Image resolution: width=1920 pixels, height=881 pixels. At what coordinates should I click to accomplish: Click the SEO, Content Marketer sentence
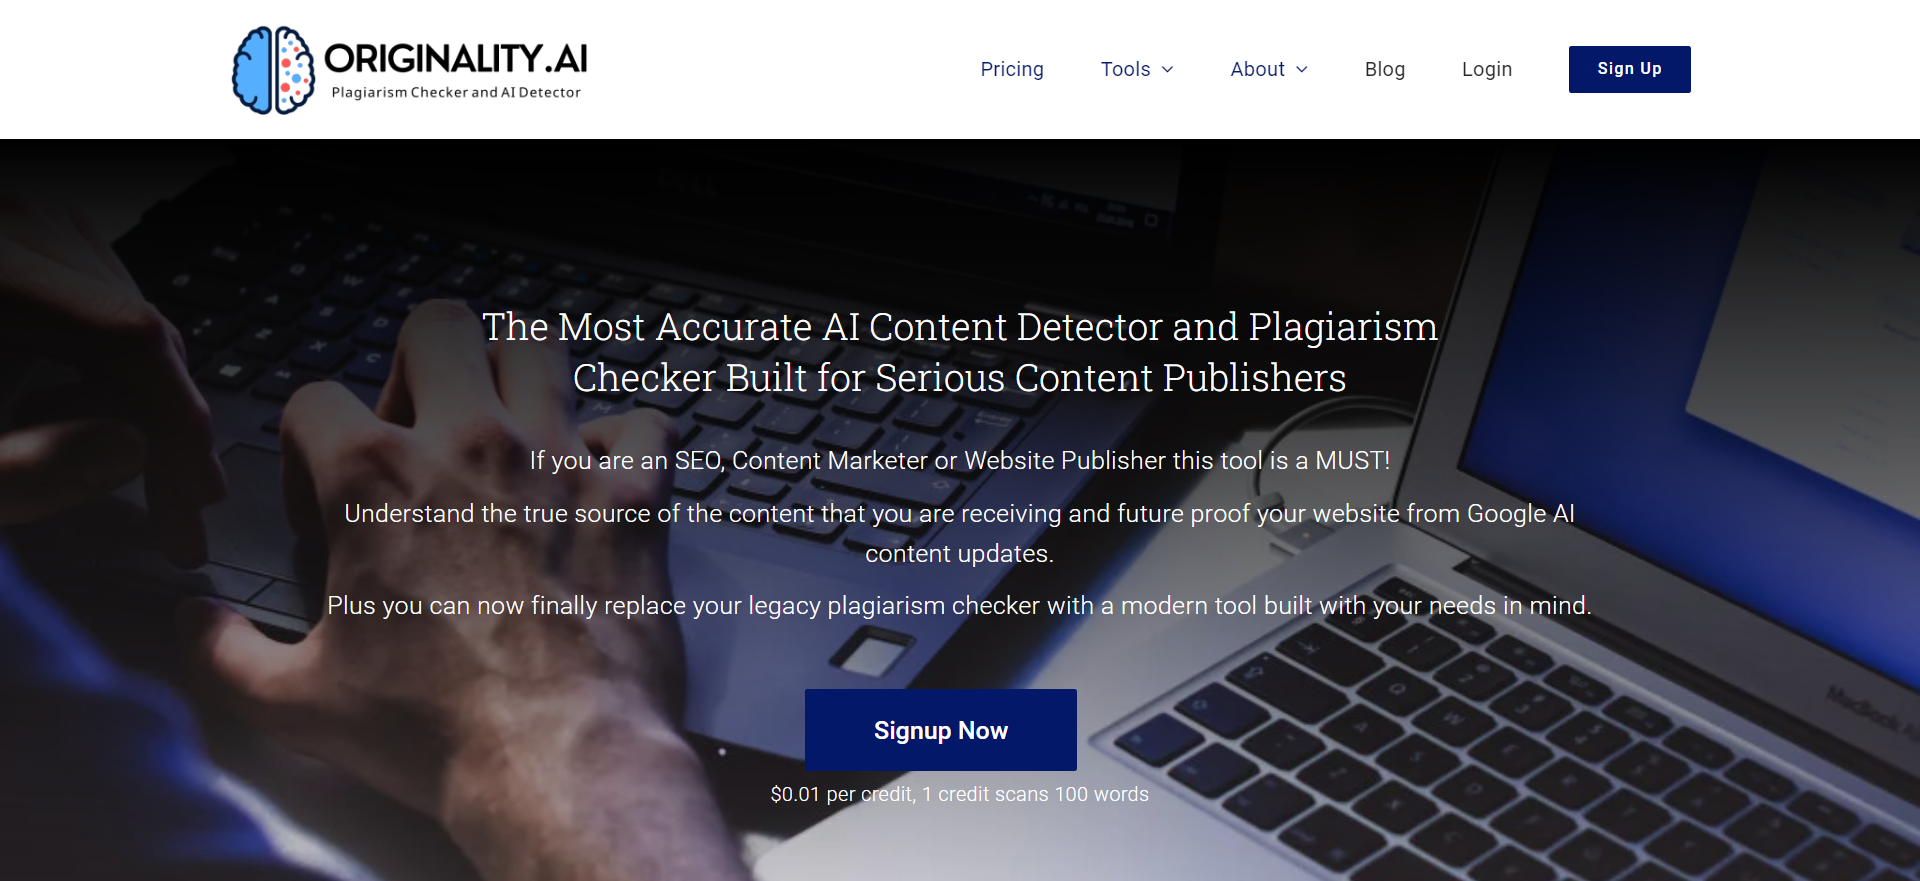coord(960,460)
